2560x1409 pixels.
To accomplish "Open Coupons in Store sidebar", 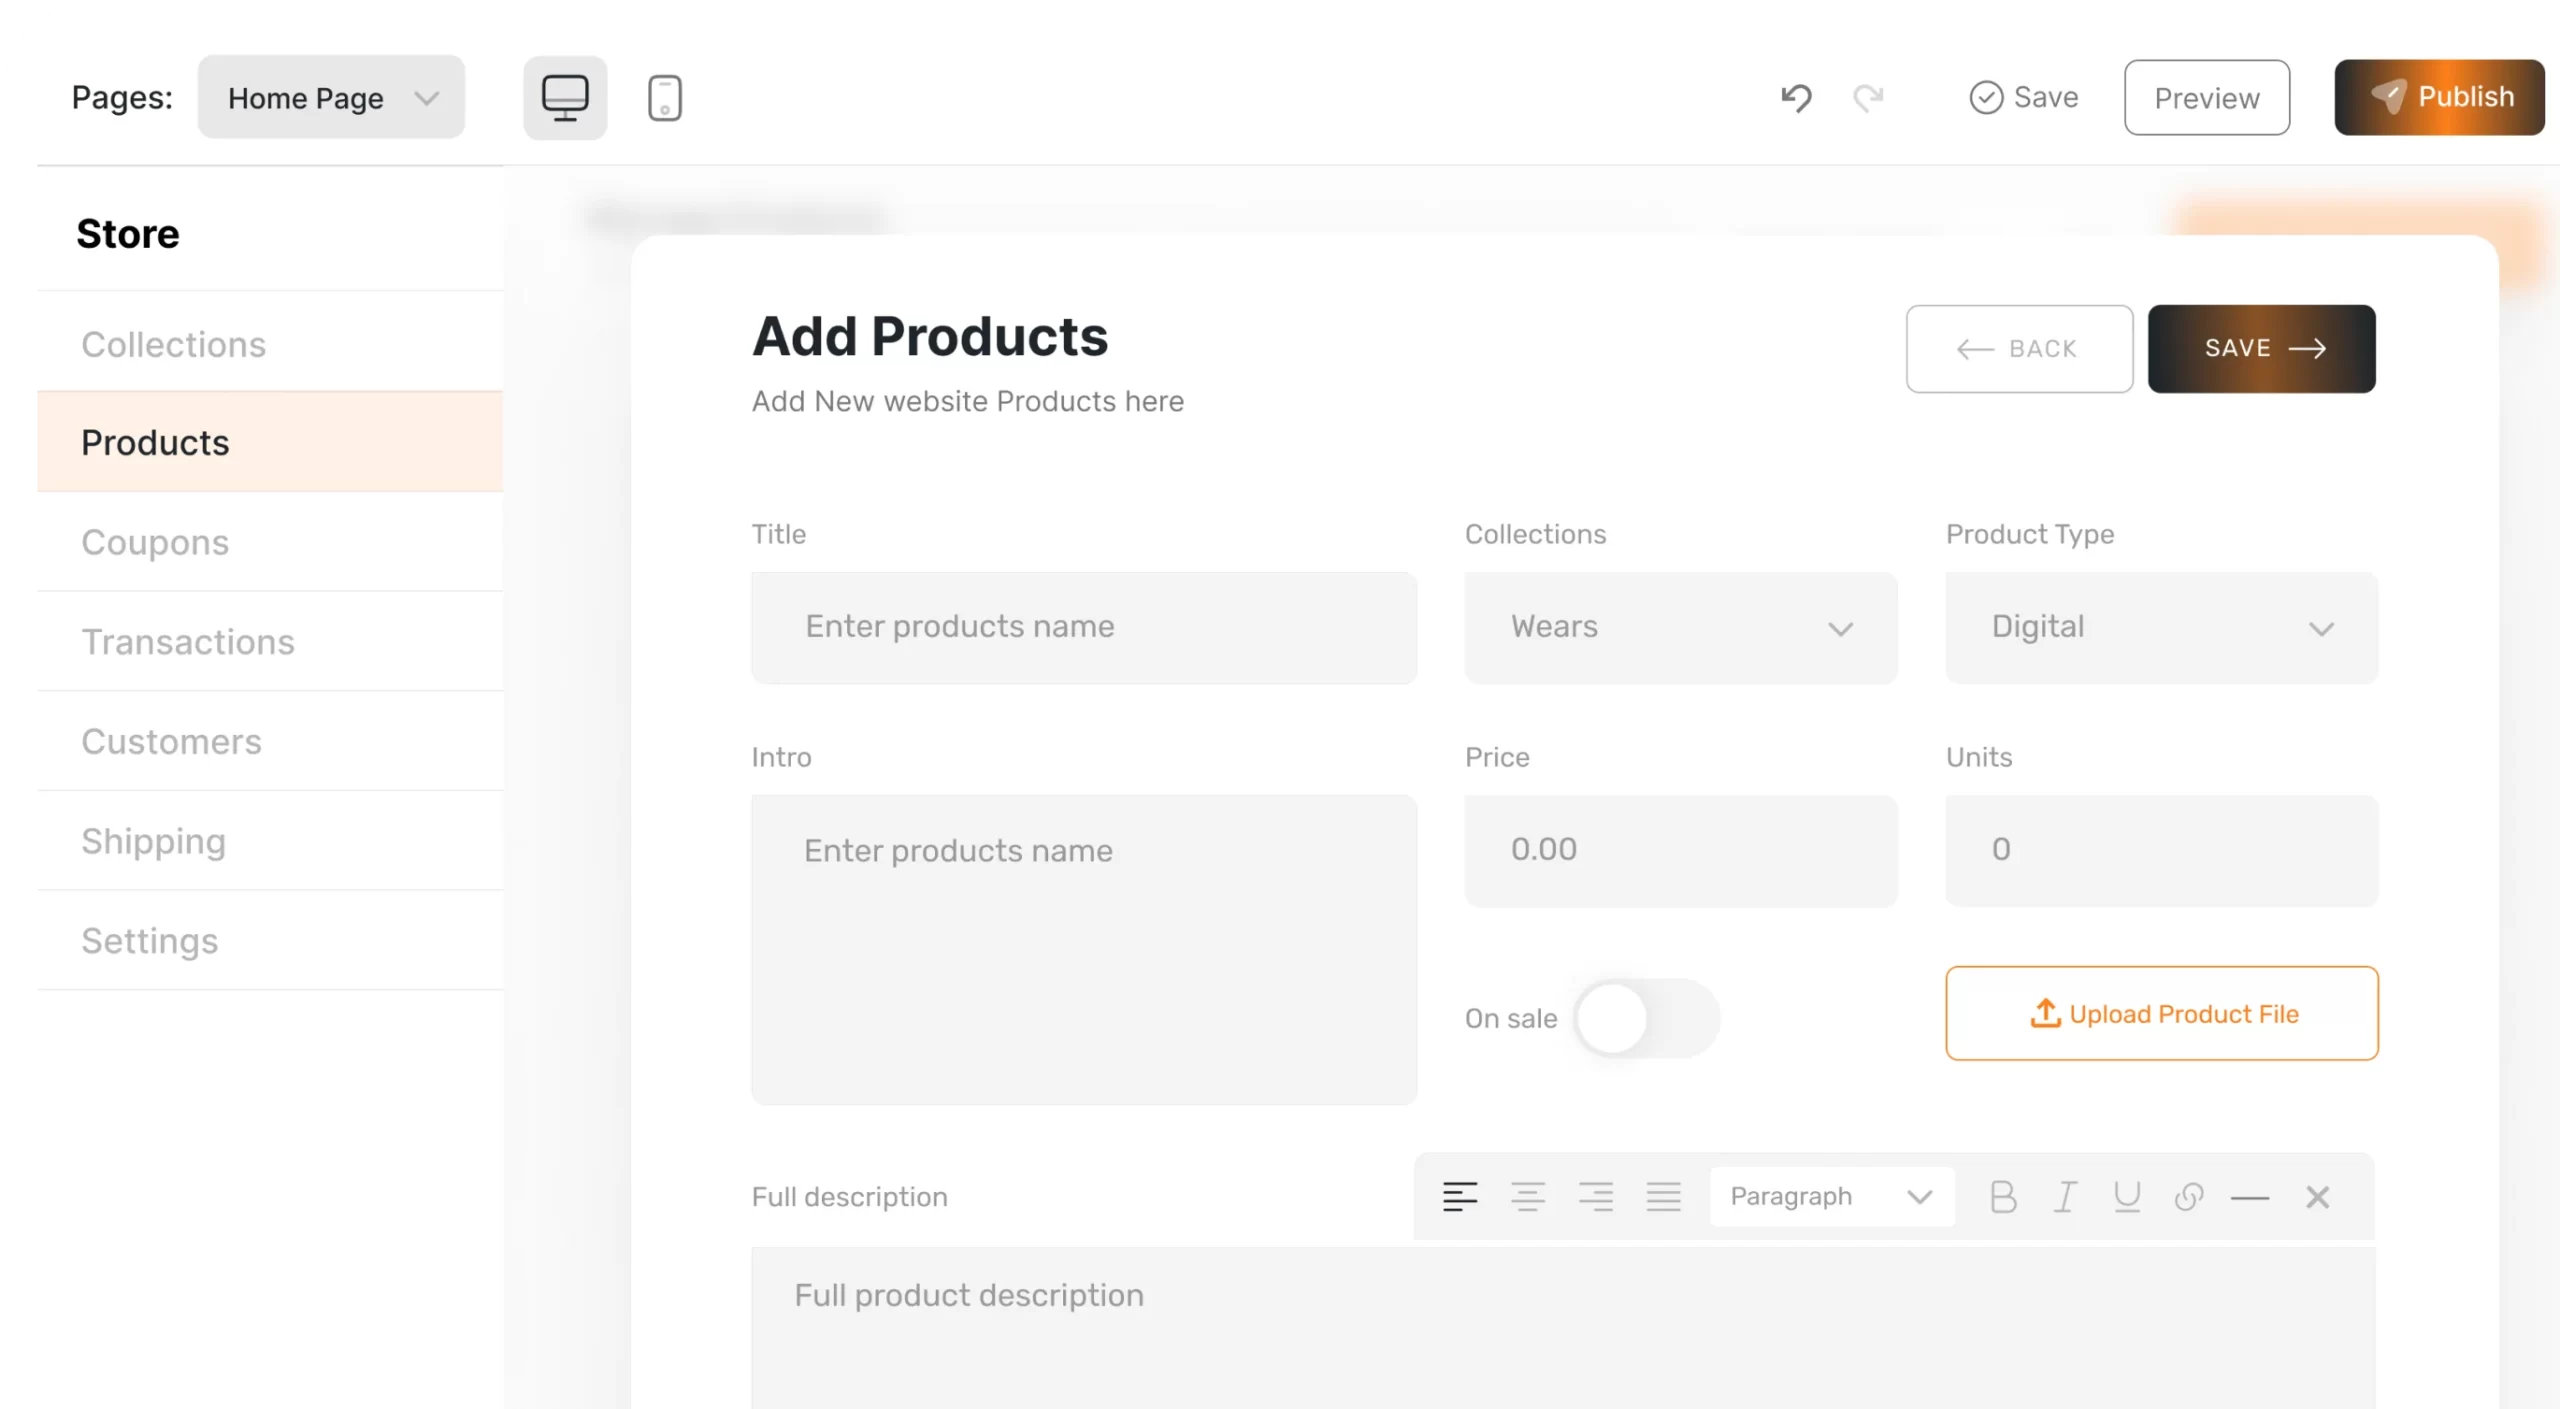I will point(155,542).
